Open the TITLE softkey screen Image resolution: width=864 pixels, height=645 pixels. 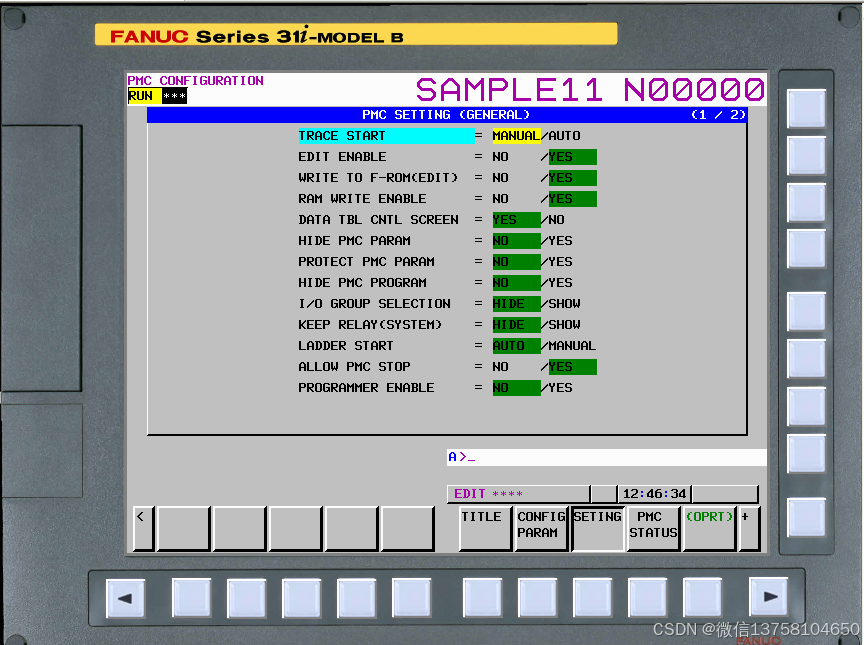tap(485, 528)
